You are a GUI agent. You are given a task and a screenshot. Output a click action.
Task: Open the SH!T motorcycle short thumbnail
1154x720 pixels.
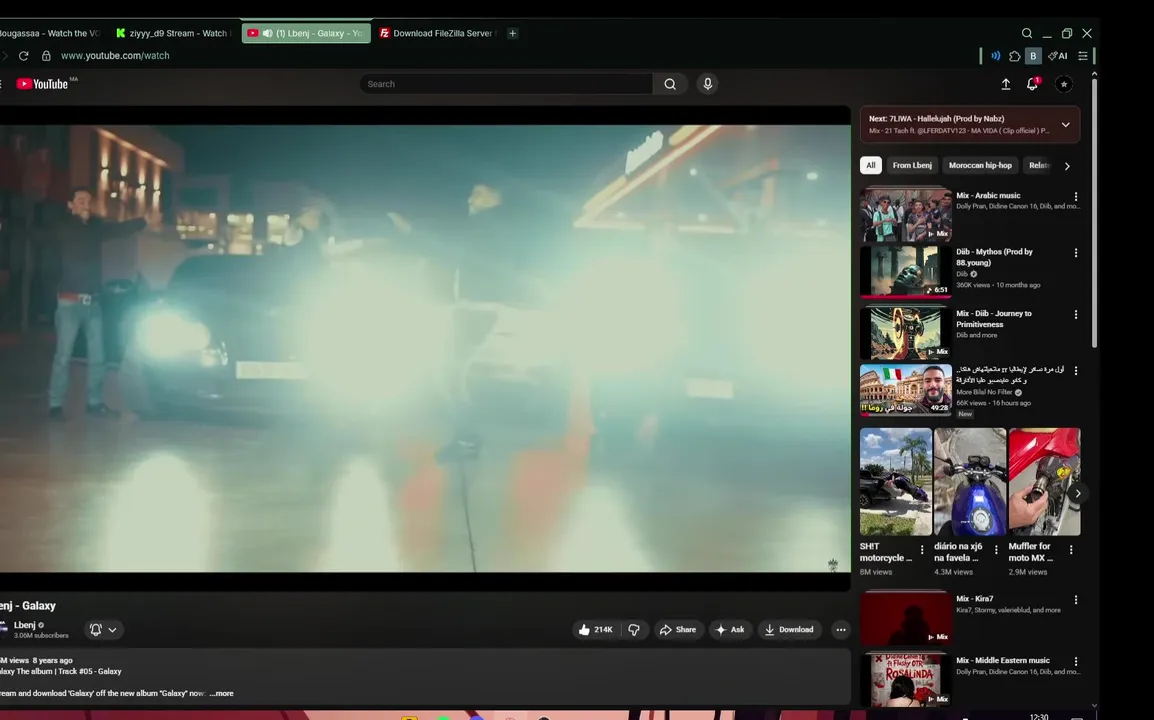(x=896, y=481)
